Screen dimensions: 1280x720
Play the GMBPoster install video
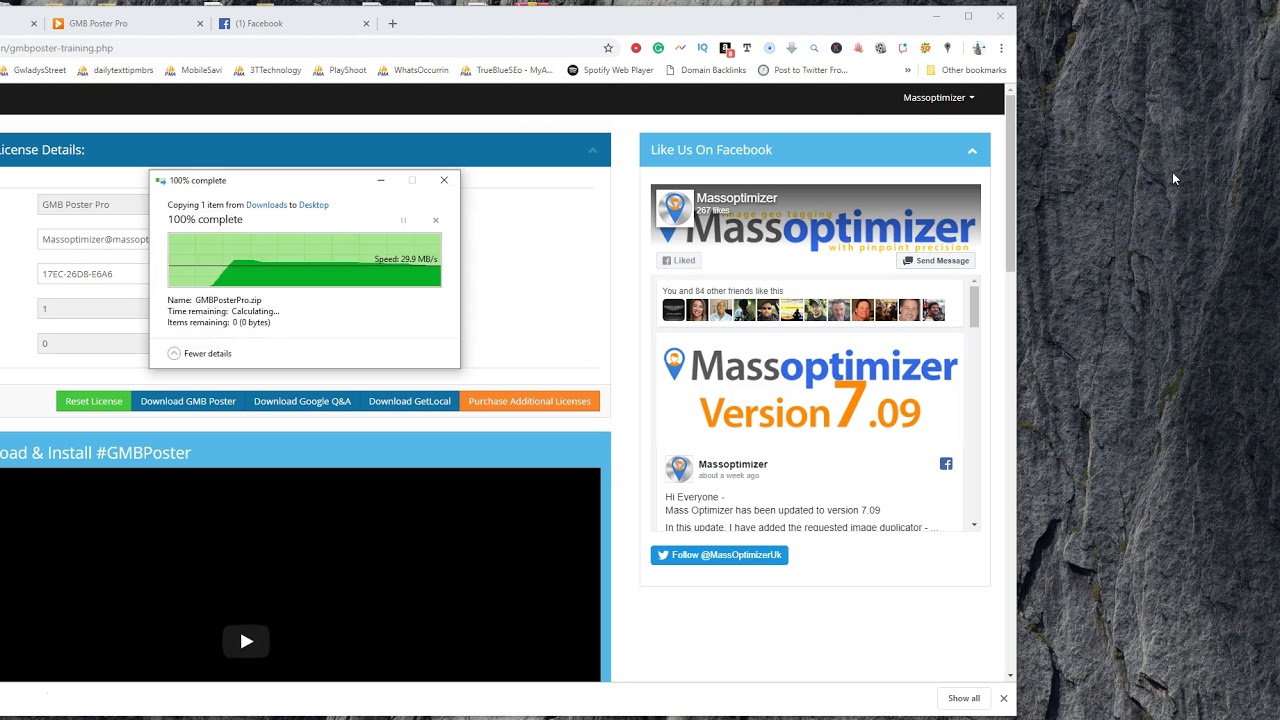246,642
